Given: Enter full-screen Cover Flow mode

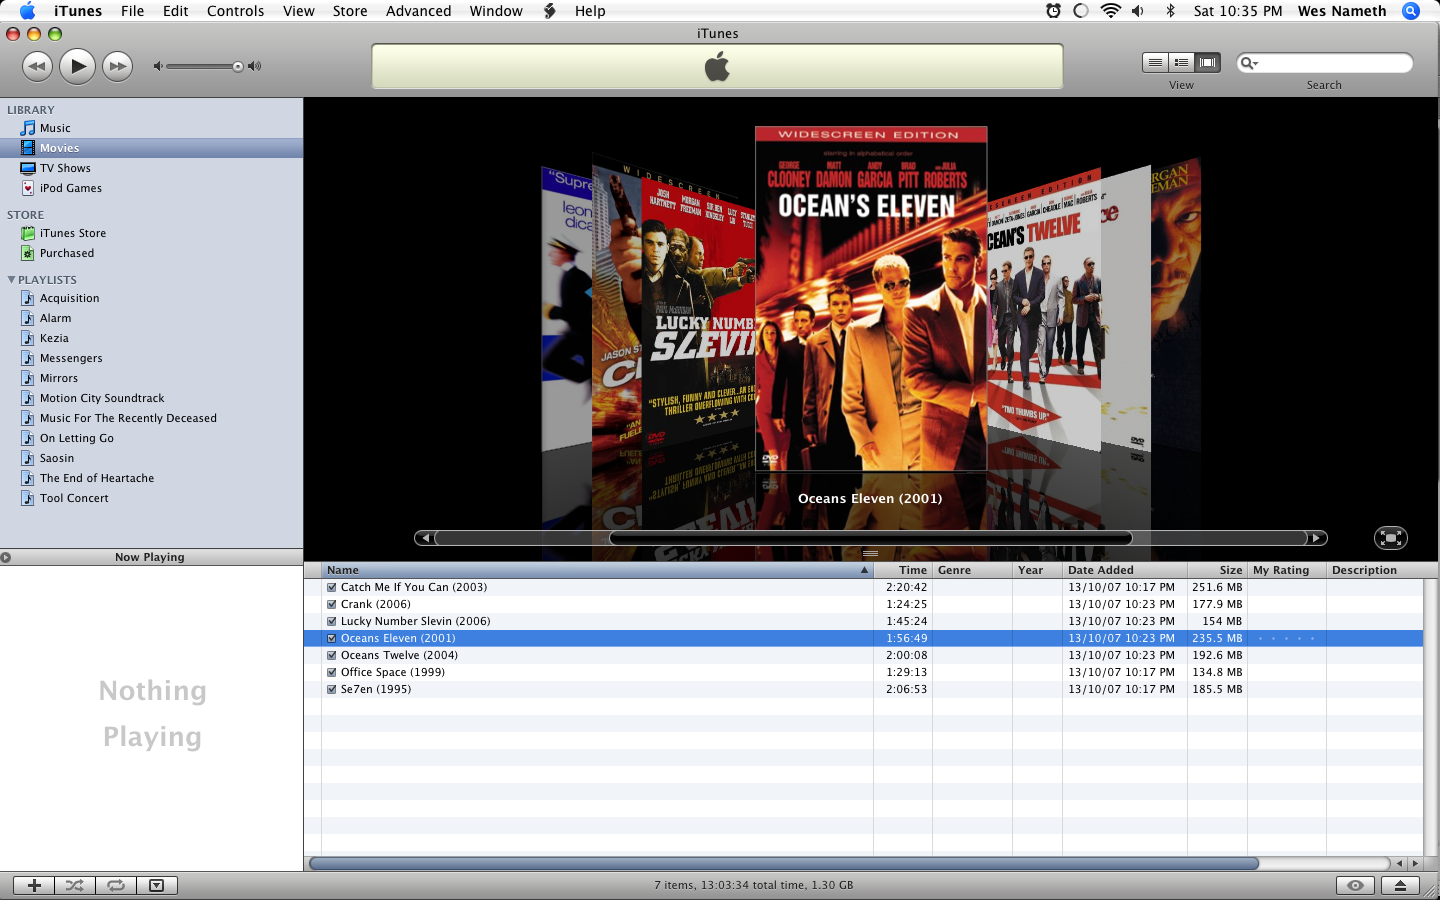Looking at the screenshot, I should coord(1390,538).
